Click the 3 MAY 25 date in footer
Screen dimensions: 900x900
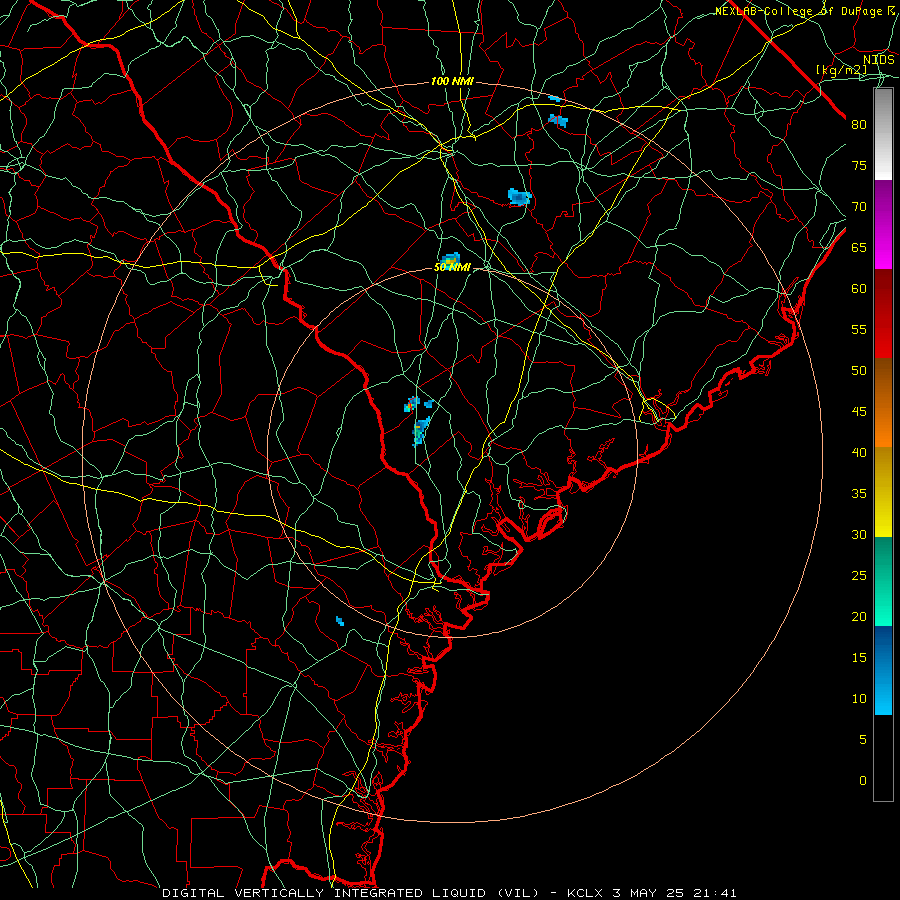tap(648, 893)
